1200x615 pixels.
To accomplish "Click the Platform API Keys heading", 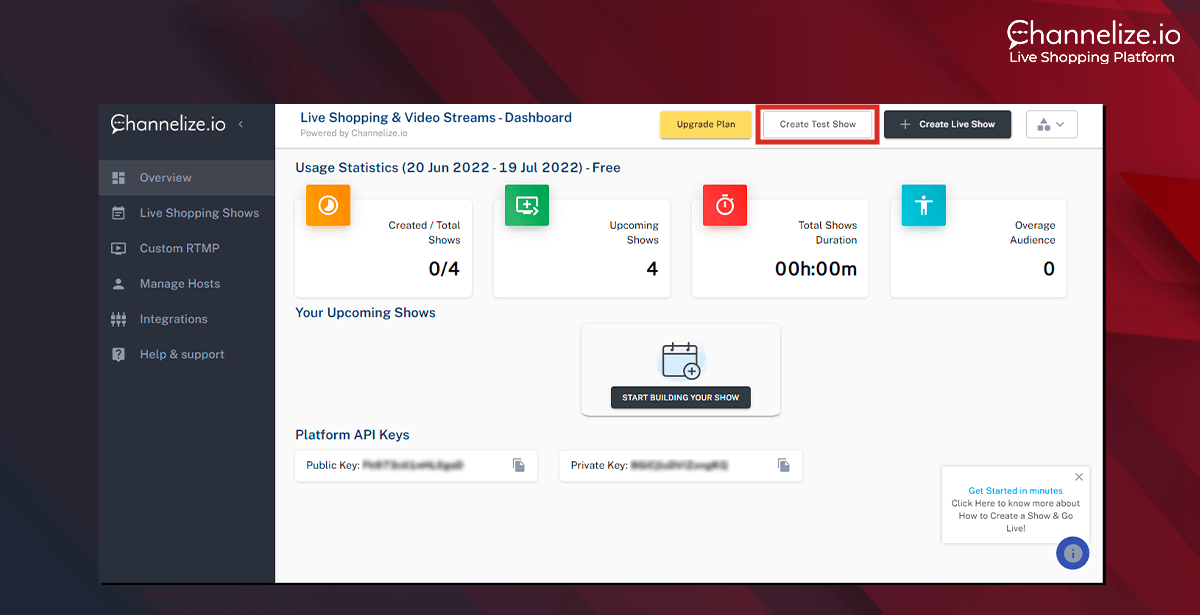I will click(x=352, y=435).
